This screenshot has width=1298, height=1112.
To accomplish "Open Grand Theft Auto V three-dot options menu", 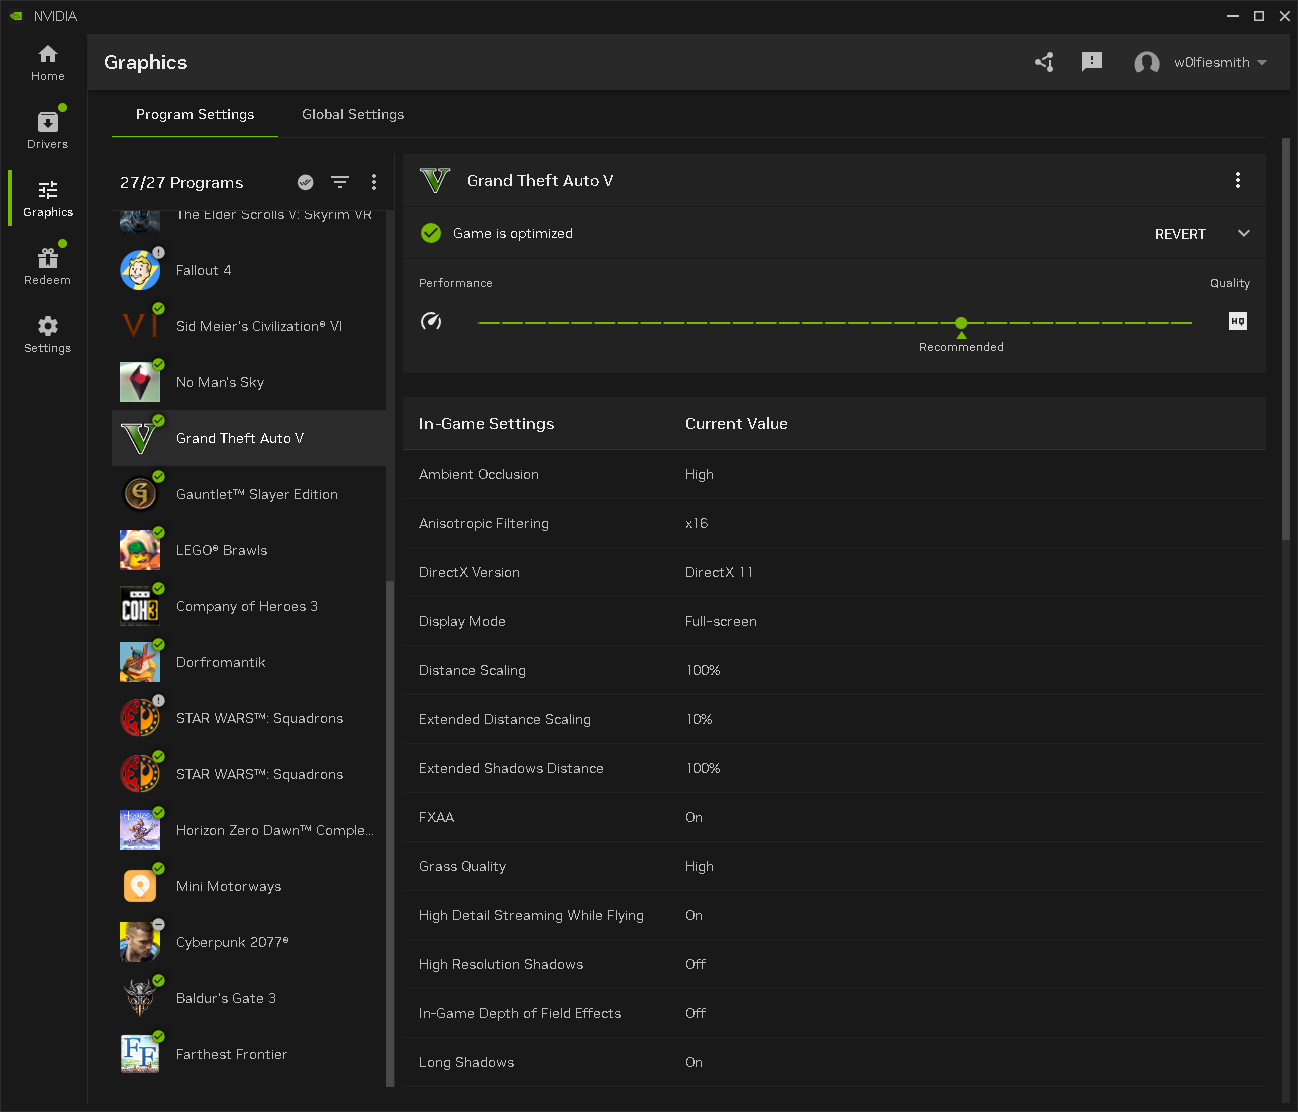I will click(1238, 180).
